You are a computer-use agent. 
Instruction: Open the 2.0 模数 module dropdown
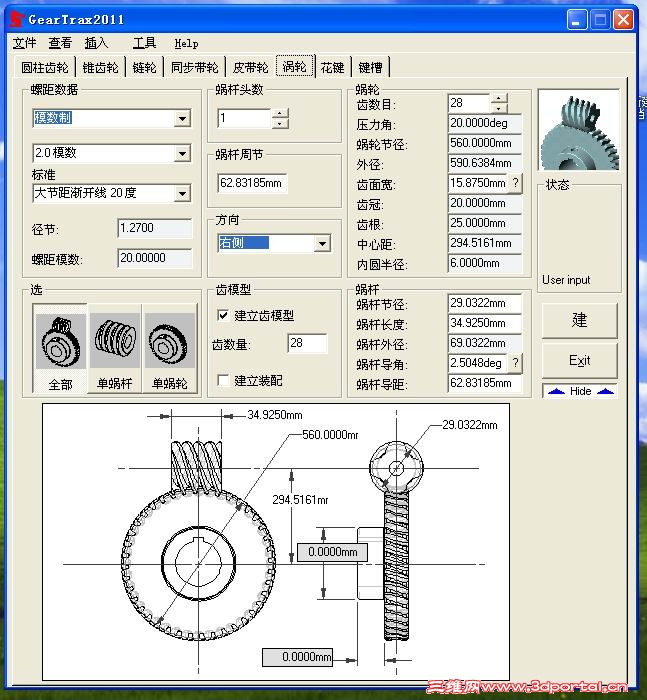182,154
